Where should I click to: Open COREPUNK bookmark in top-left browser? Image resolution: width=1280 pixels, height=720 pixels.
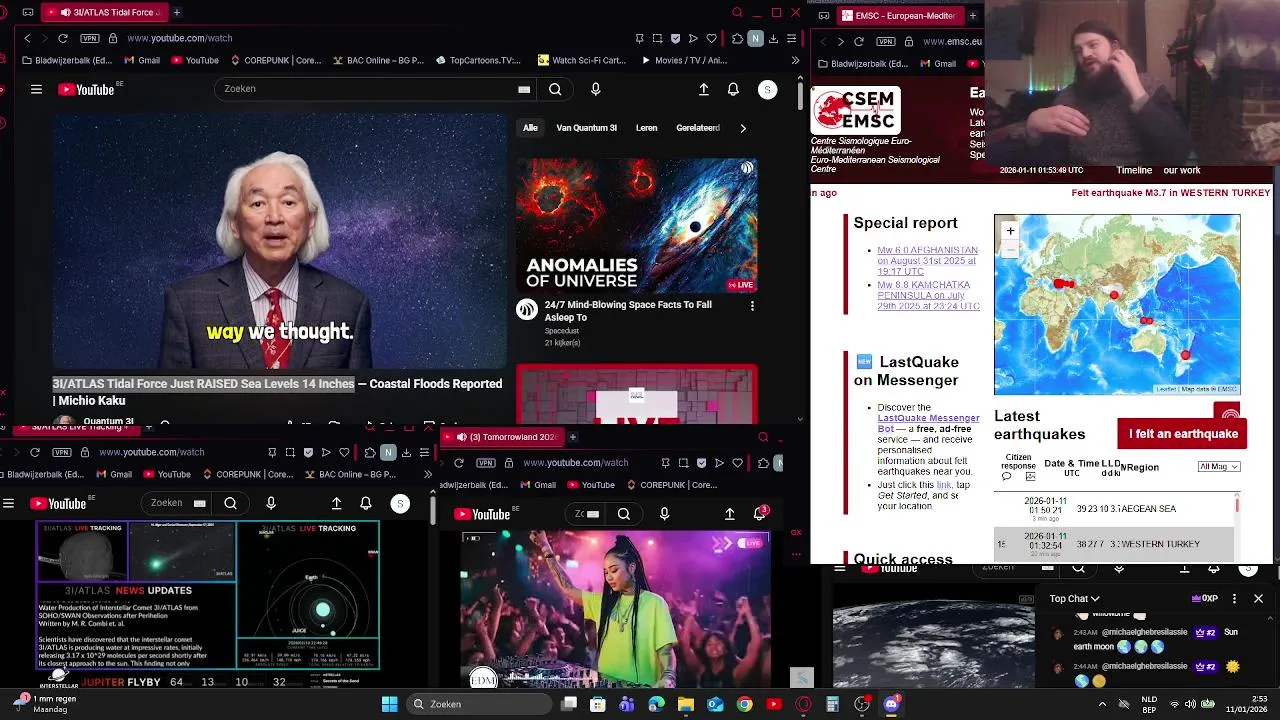click(275, 60)
